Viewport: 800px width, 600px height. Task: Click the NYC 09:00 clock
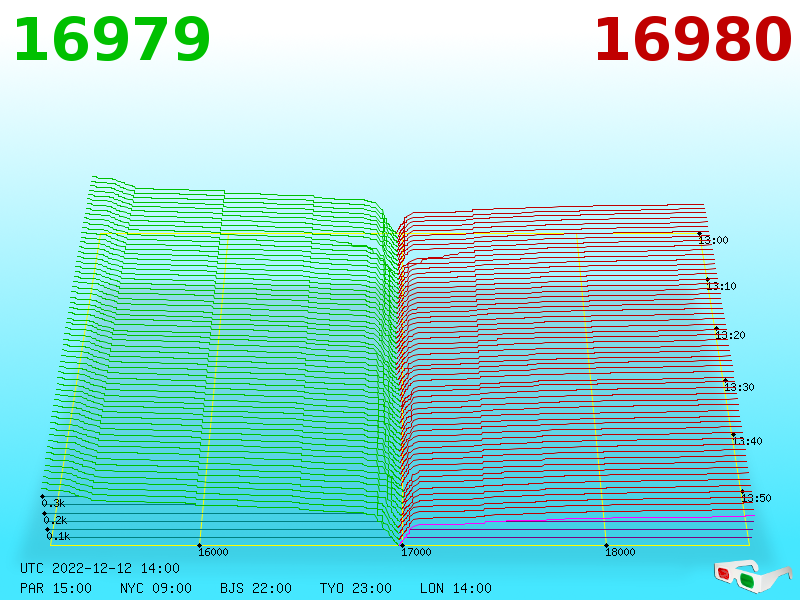[x=156, y=588]
